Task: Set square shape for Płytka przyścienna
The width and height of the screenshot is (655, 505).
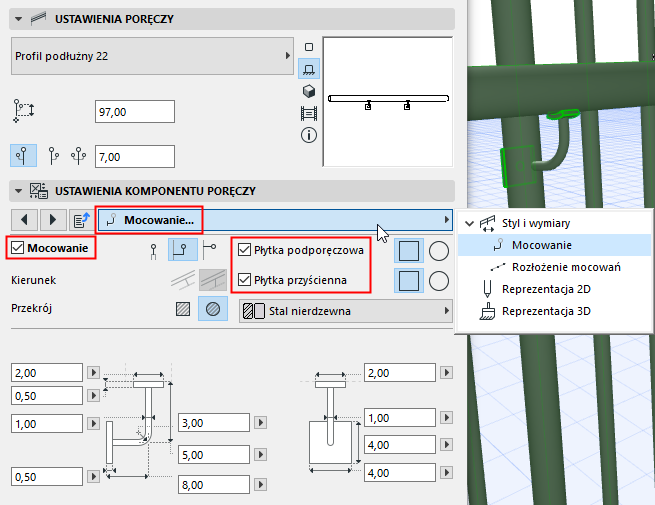Action: point(409,281)
